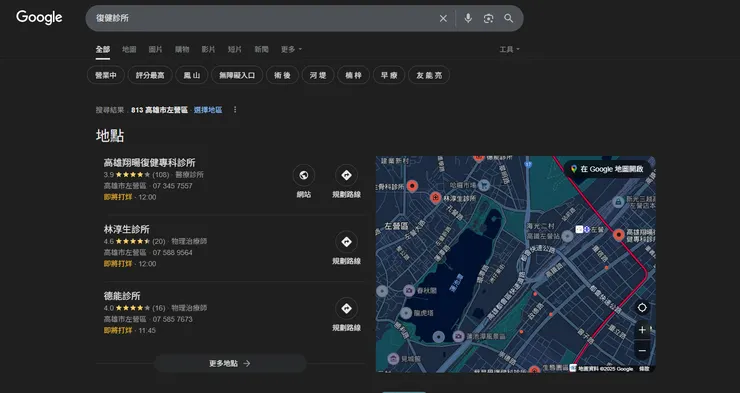Image resolution: width=740 pixels, height=393 pixels.
Task: Zoom out the map with minus button
Action: (642, 351)
